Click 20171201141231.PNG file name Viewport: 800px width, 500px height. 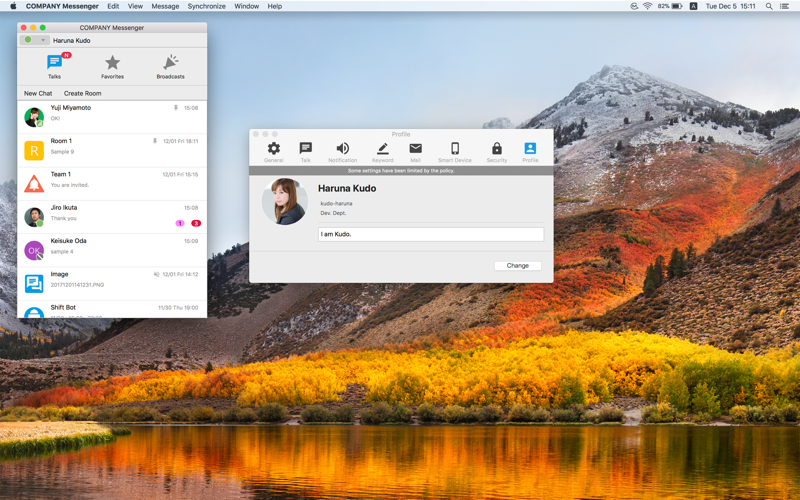[x=77, y=285]
